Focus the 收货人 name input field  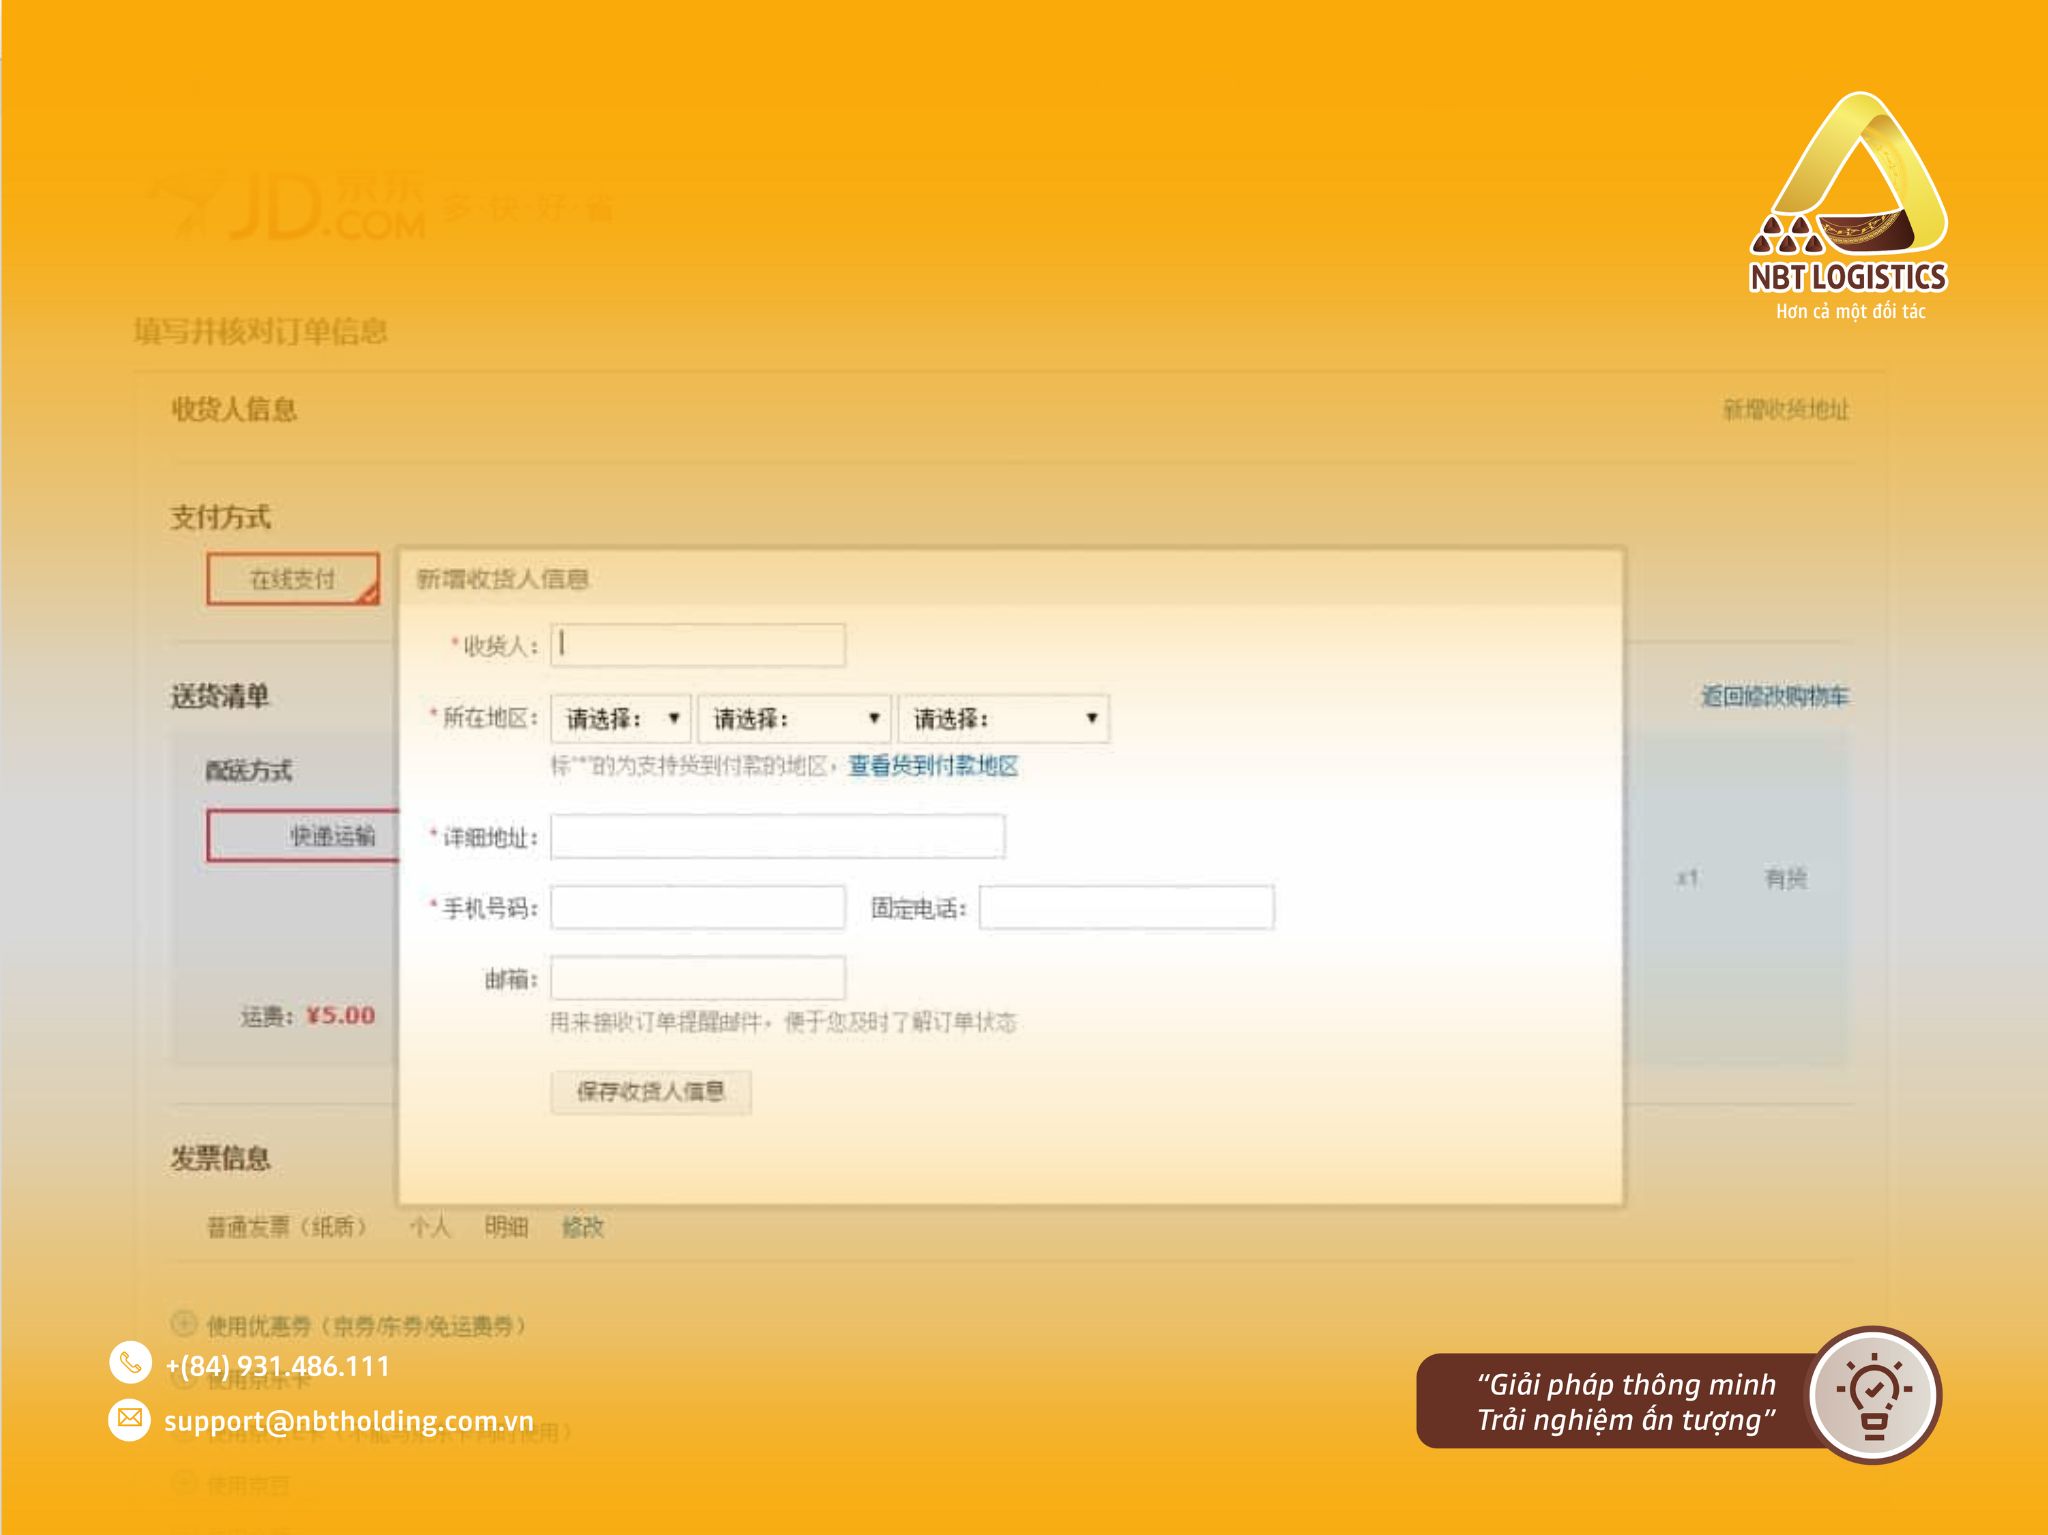698,645
